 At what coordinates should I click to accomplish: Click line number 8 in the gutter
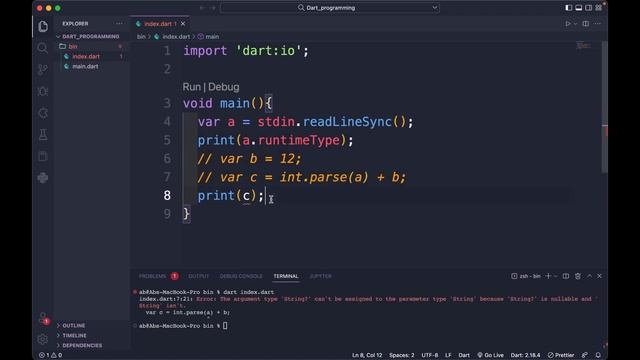(x=167, y=196)
